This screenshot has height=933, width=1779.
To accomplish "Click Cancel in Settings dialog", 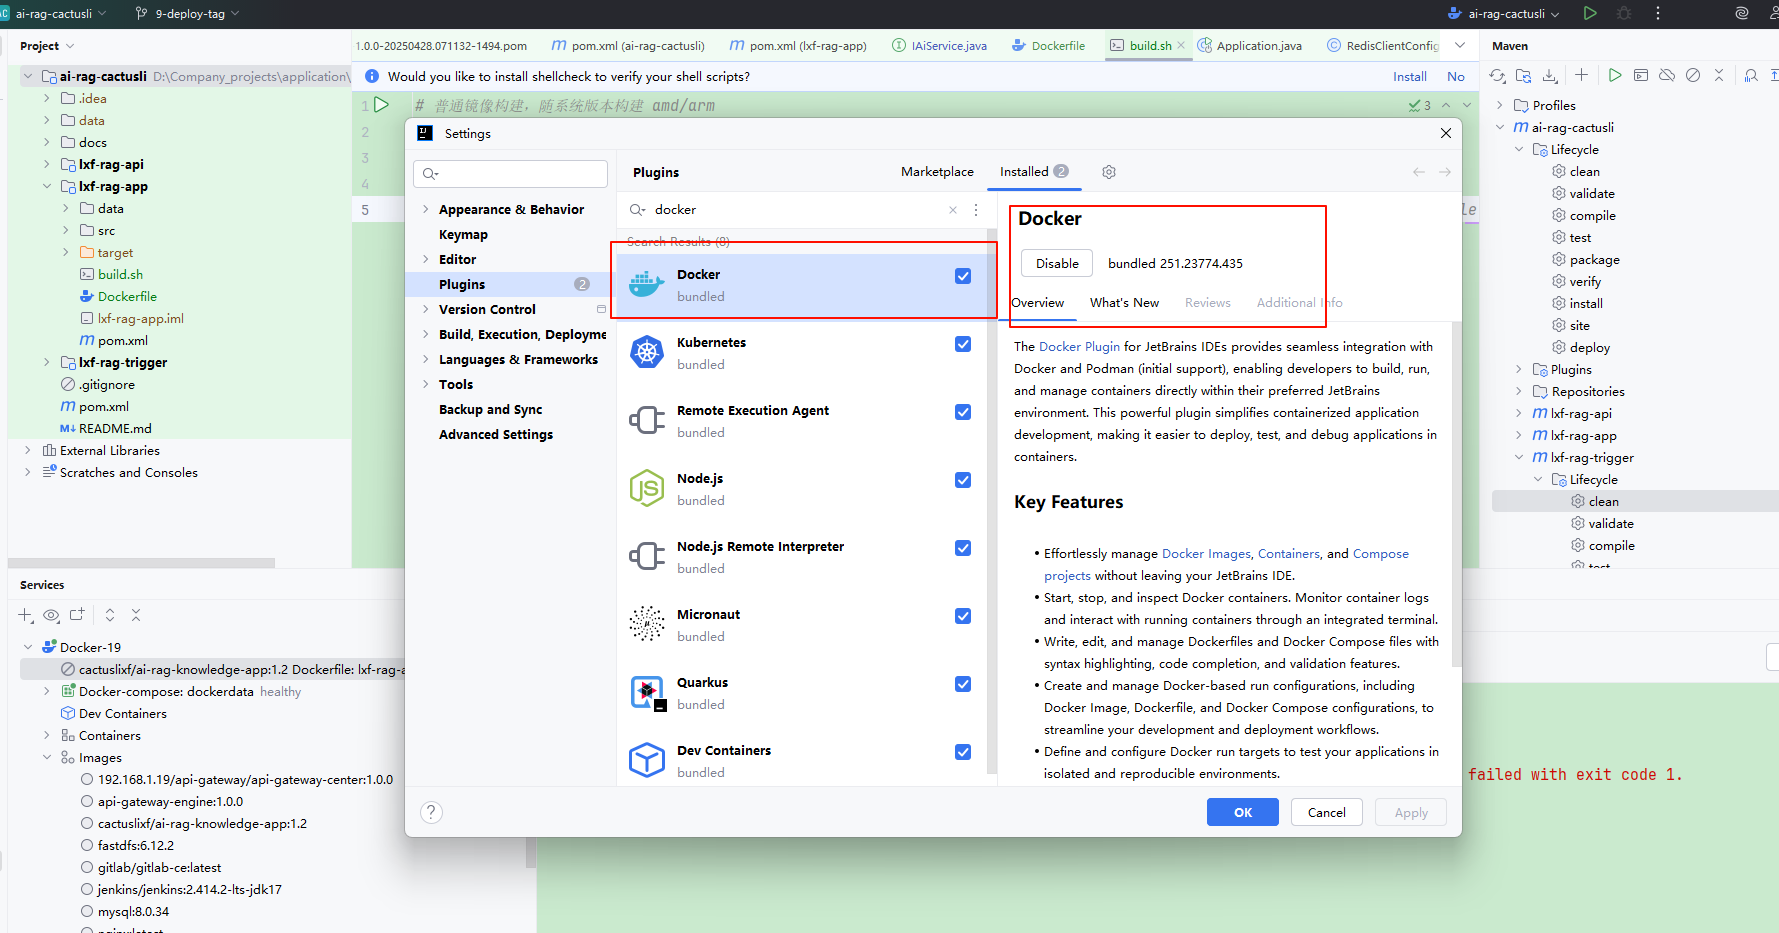I will [x=1327, y=812].
